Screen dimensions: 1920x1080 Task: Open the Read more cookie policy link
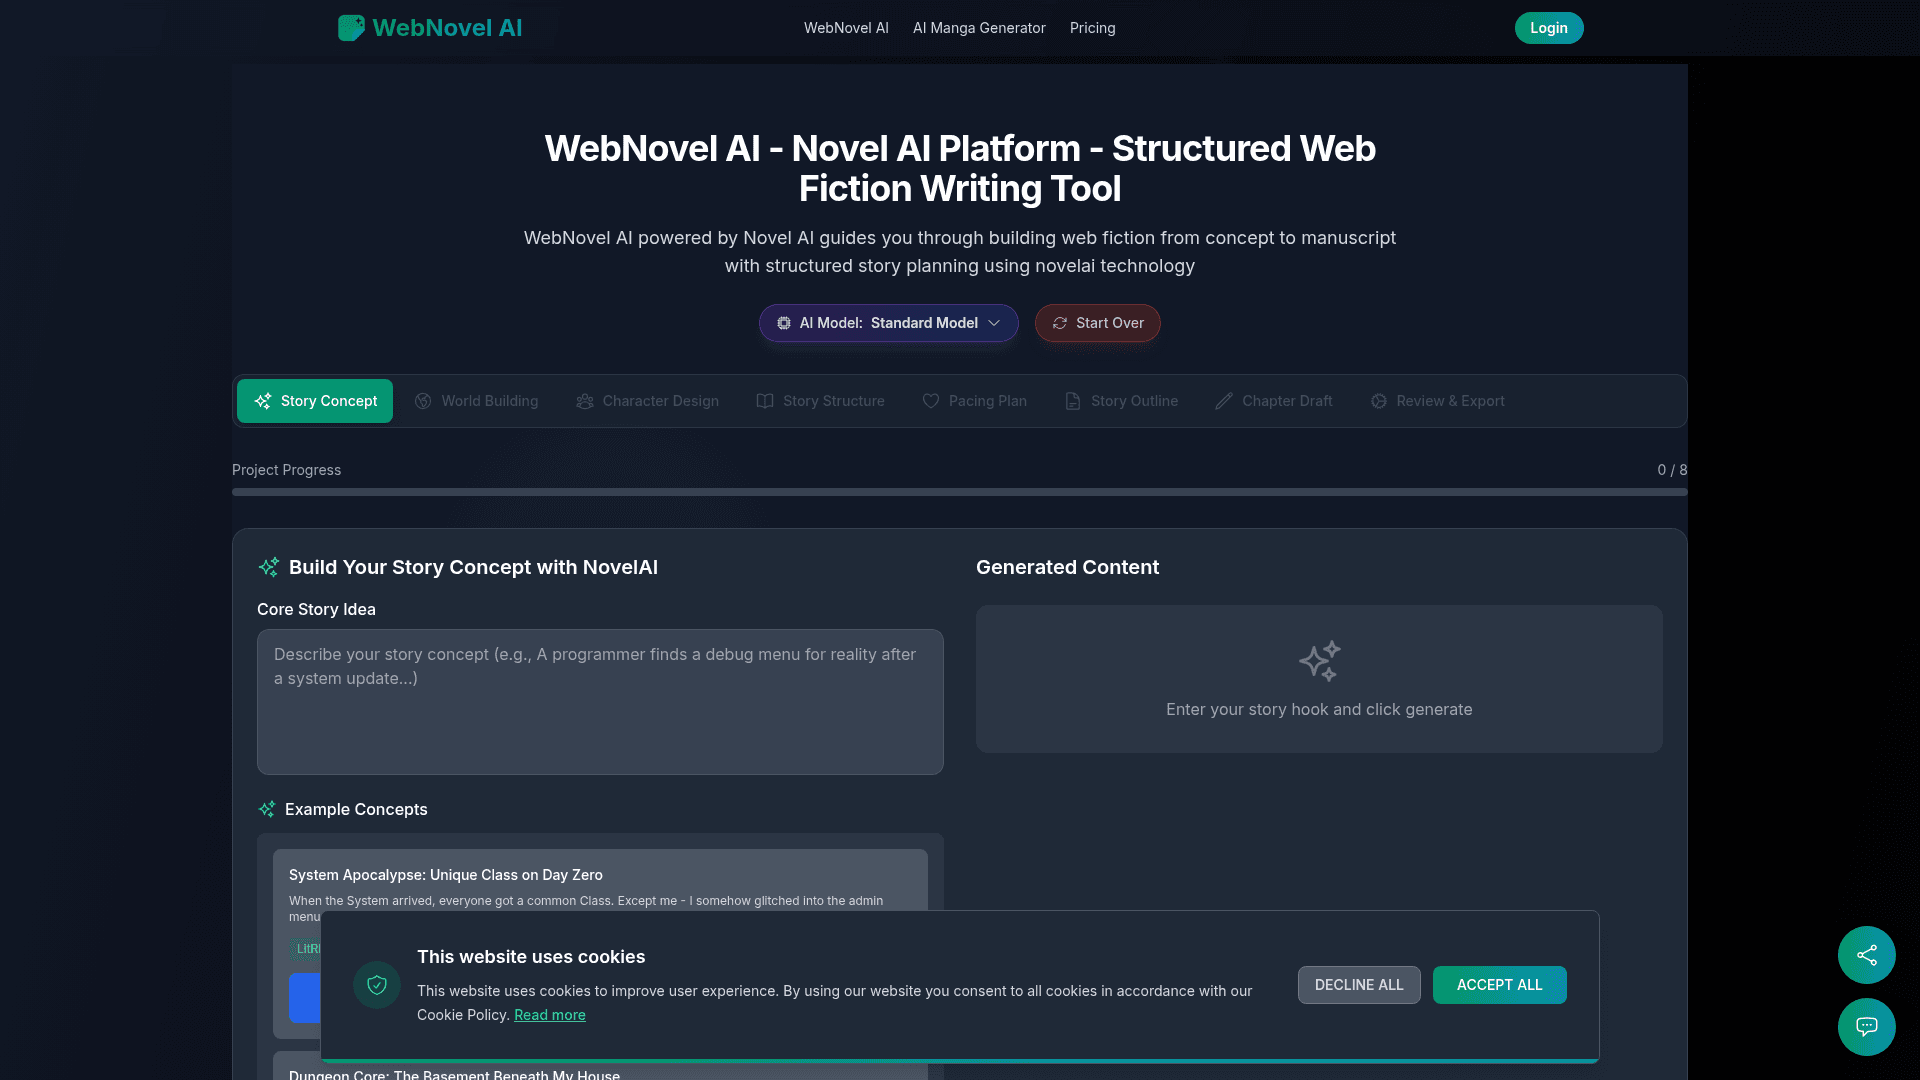point(549,1014)
